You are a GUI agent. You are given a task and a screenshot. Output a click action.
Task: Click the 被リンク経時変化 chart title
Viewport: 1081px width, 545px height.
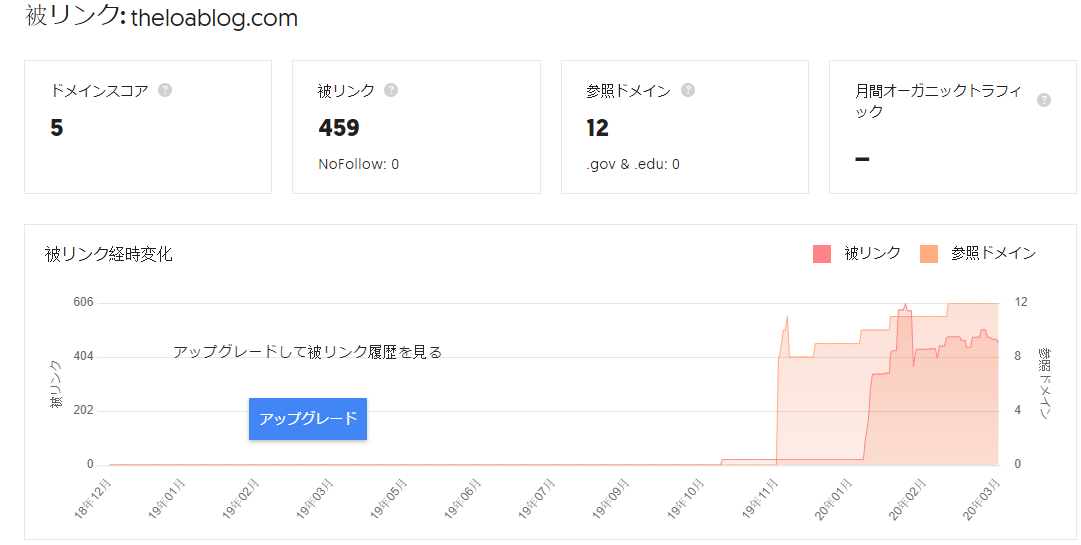(108, 254)
